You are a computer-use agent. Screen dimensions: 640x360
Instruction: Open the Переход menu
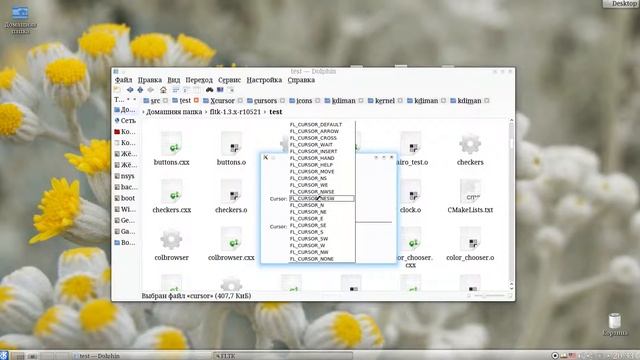tap(199, 80)
